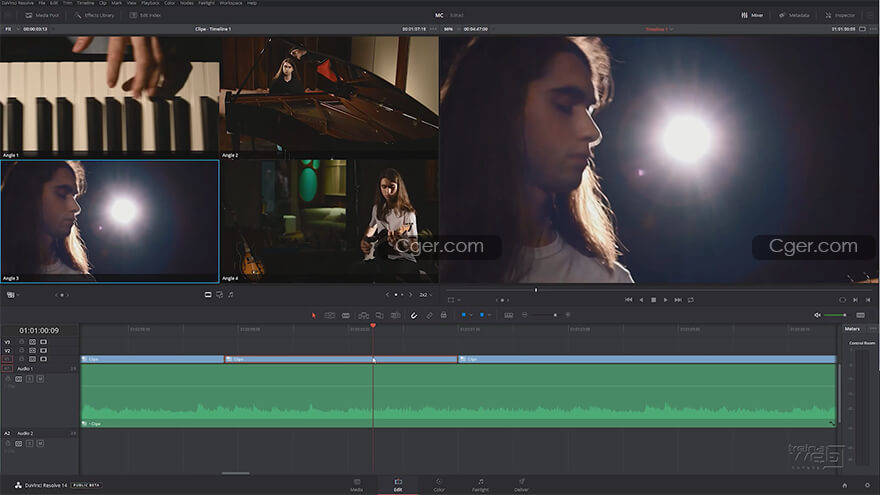Open the Playback menu
This screenshot has height=495, width=880.
[x=150, y=3]
